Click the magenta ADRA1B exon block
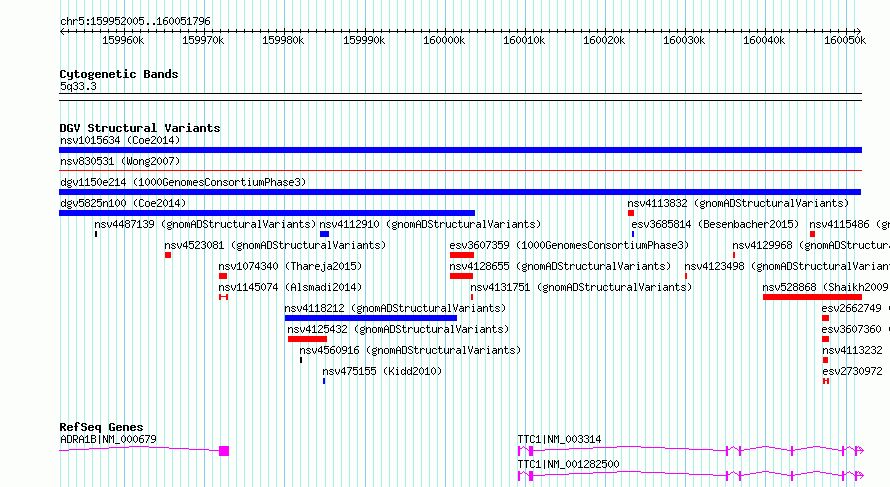The height and width of the screenshot is (487, 890). point(224,451)
